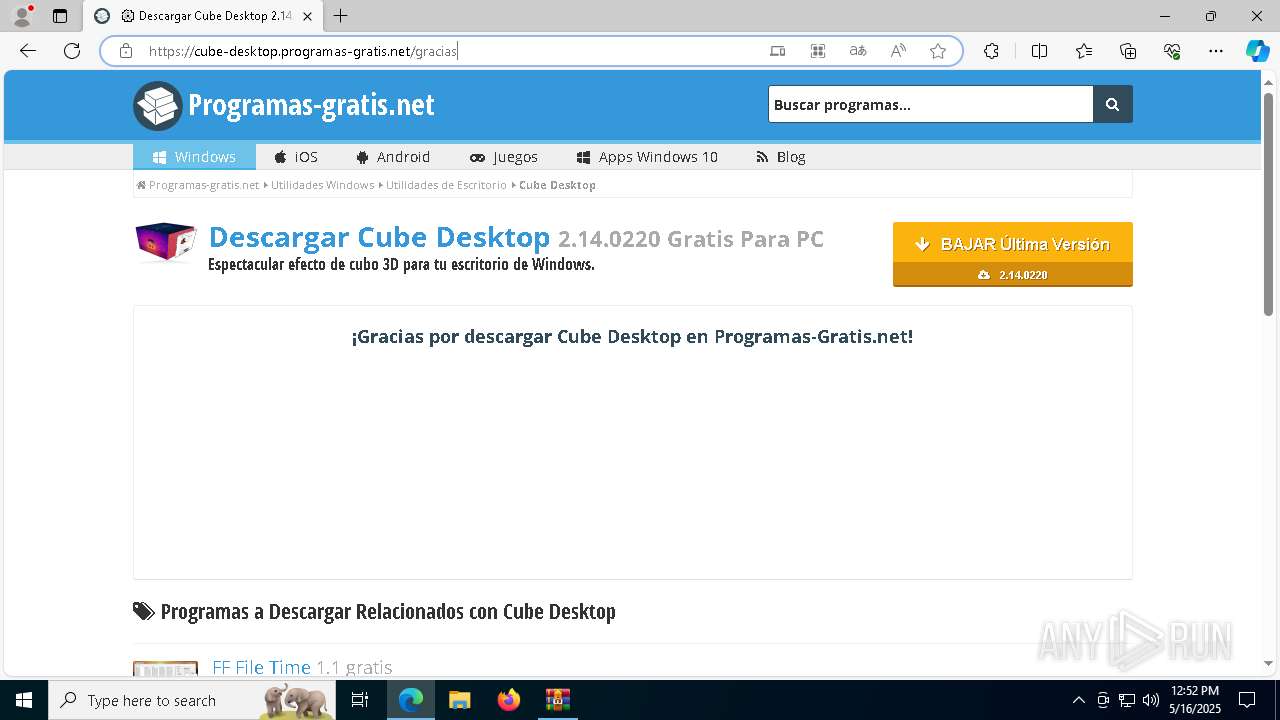Click Programas-gratis.net breadcrumb link
The height and width of the screenshot is (720, 1280).
[x=204, y=185]
